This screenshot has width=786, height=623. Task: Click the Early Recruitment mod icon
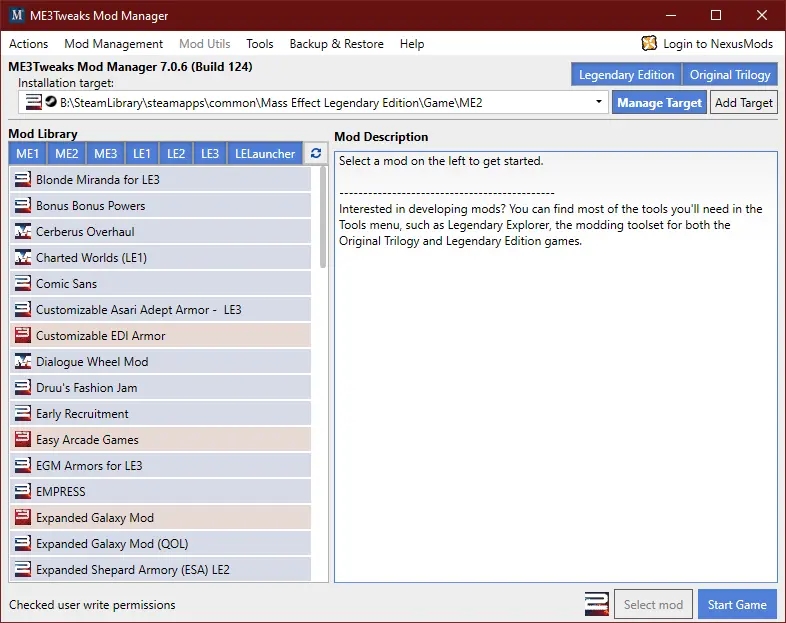tap(23, 413)
